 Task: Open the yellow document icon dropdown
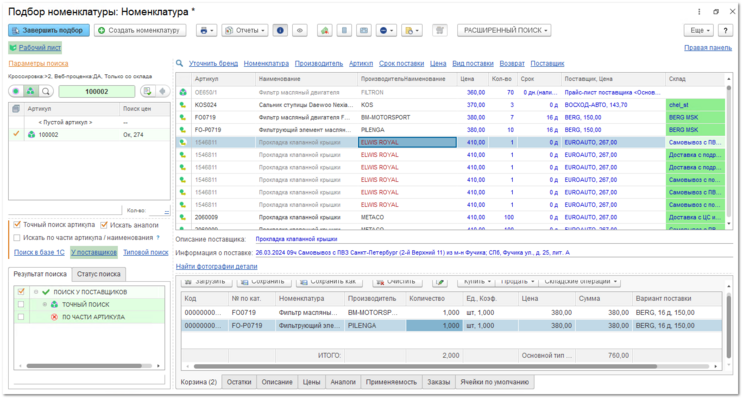[411, 30]
